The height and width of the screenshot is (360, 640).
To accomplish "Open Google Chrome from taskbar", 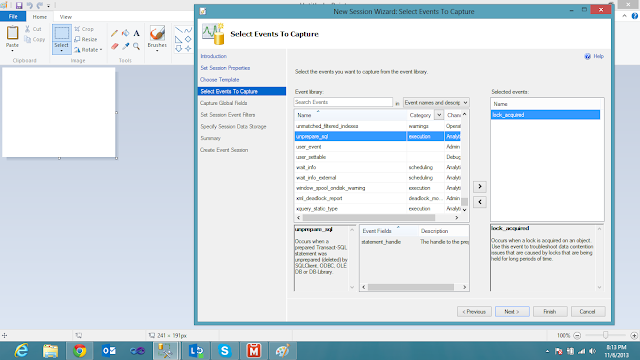I will click(x=80, y=351).
